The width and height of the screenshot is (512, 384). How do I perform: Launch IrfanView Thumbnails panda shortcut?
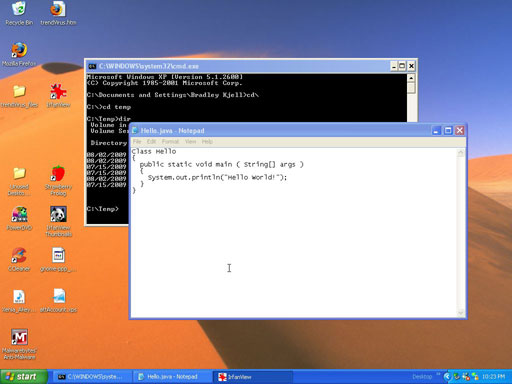coord(58,222)
